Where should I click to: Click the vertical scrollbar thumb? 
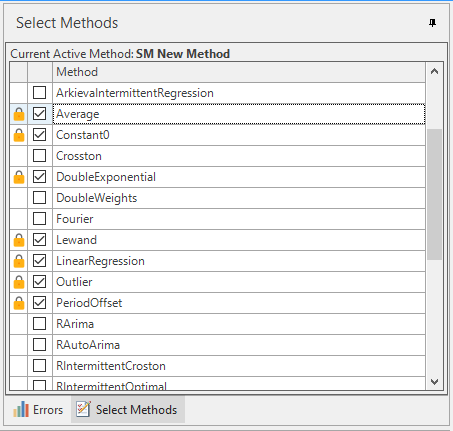(x=434, y=194)
